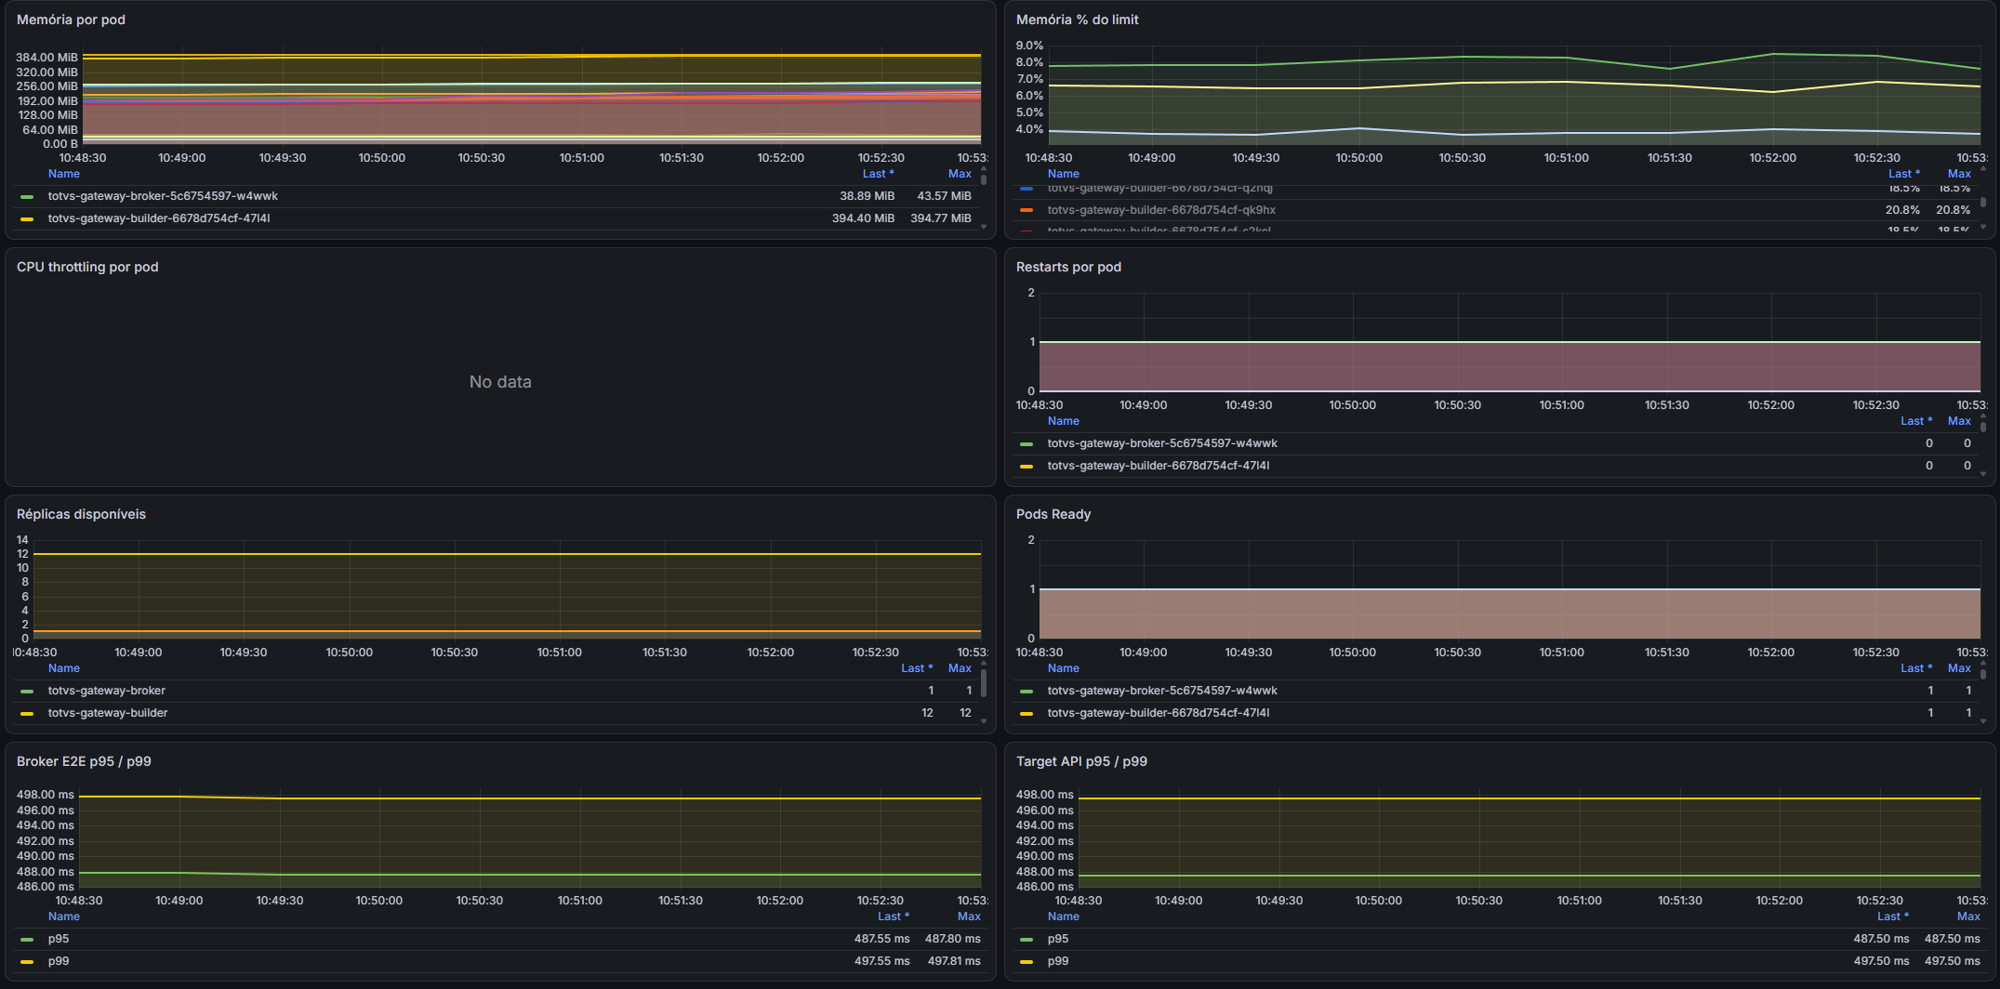Click '497.81 ms' max value in Broker E2E

coord(954,961)
